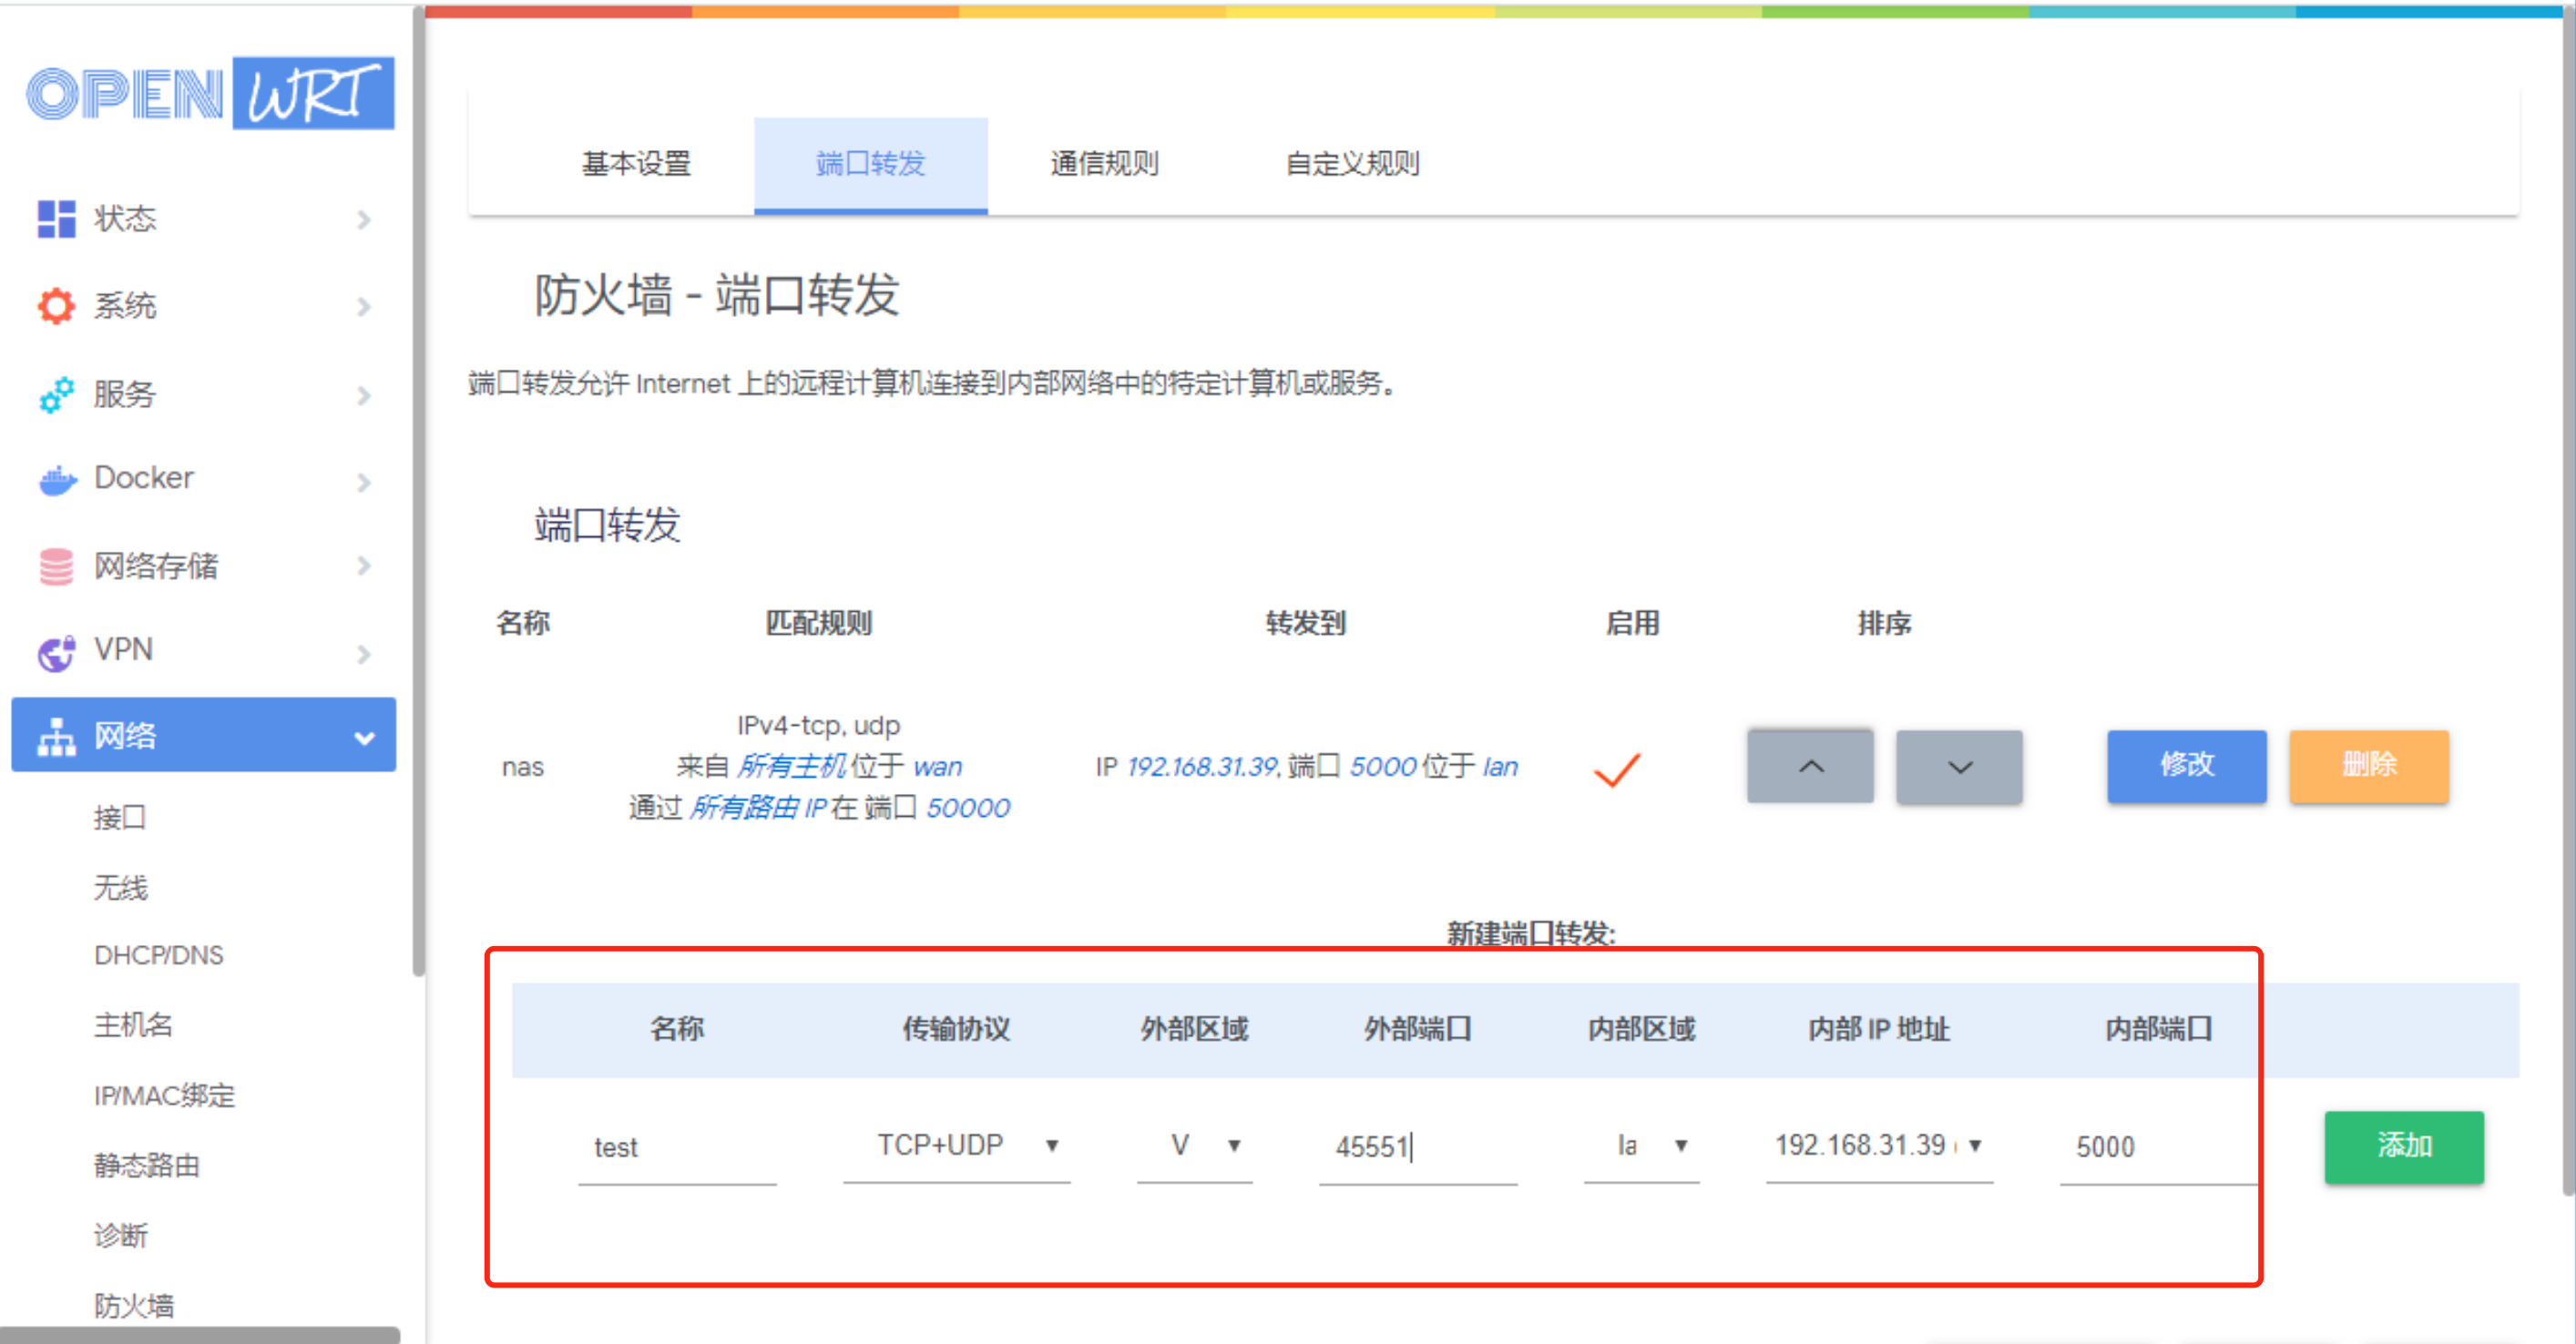Click the green 添加 button
This screenshot has height=1344, width=2576.
pos(2404,1147)
